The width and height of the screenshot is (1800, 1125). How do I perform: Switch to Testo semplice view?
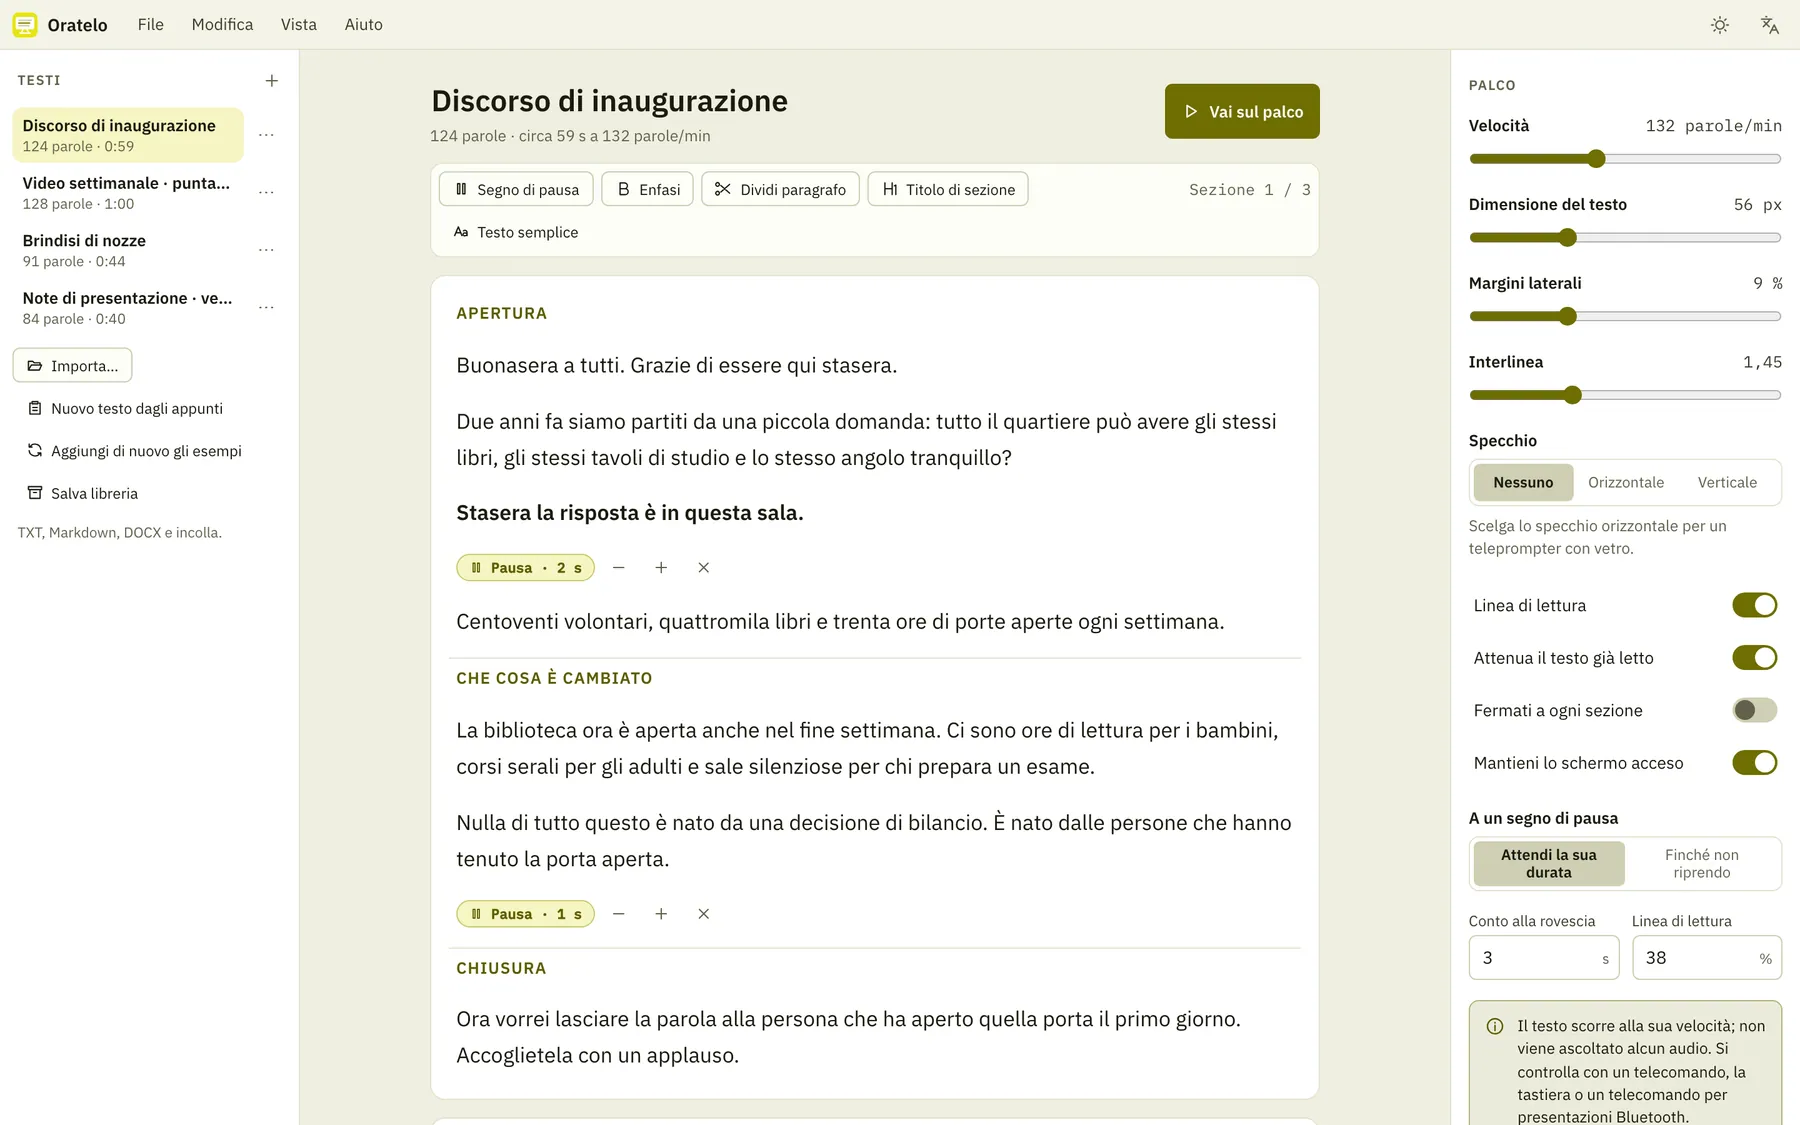click(515, 232)
